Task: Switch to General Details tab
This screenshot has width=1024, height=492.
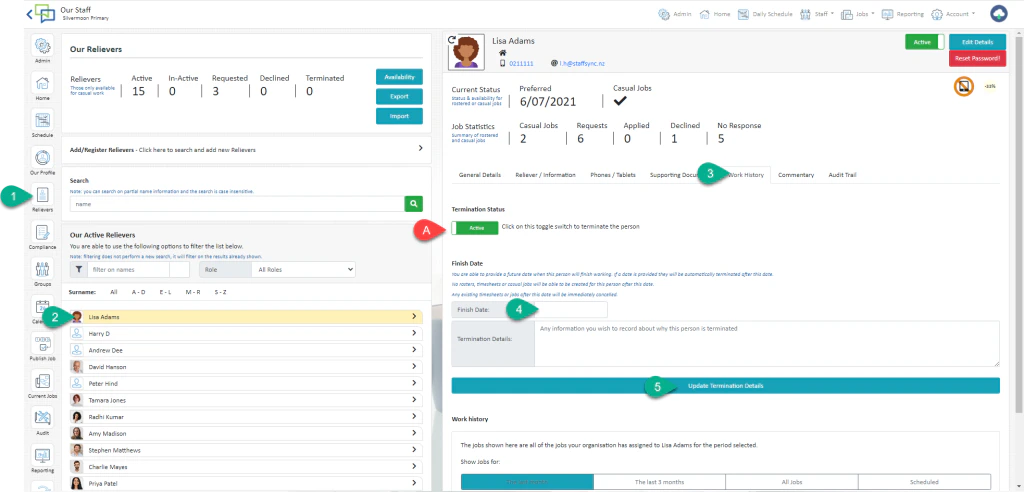Action: [480, 175]
